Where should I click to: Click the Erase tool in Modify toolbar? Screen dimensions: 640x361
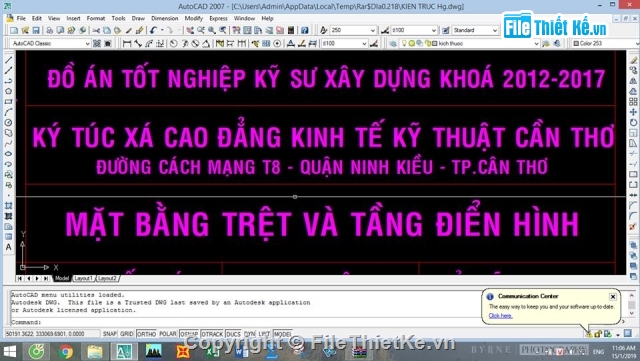633,60
